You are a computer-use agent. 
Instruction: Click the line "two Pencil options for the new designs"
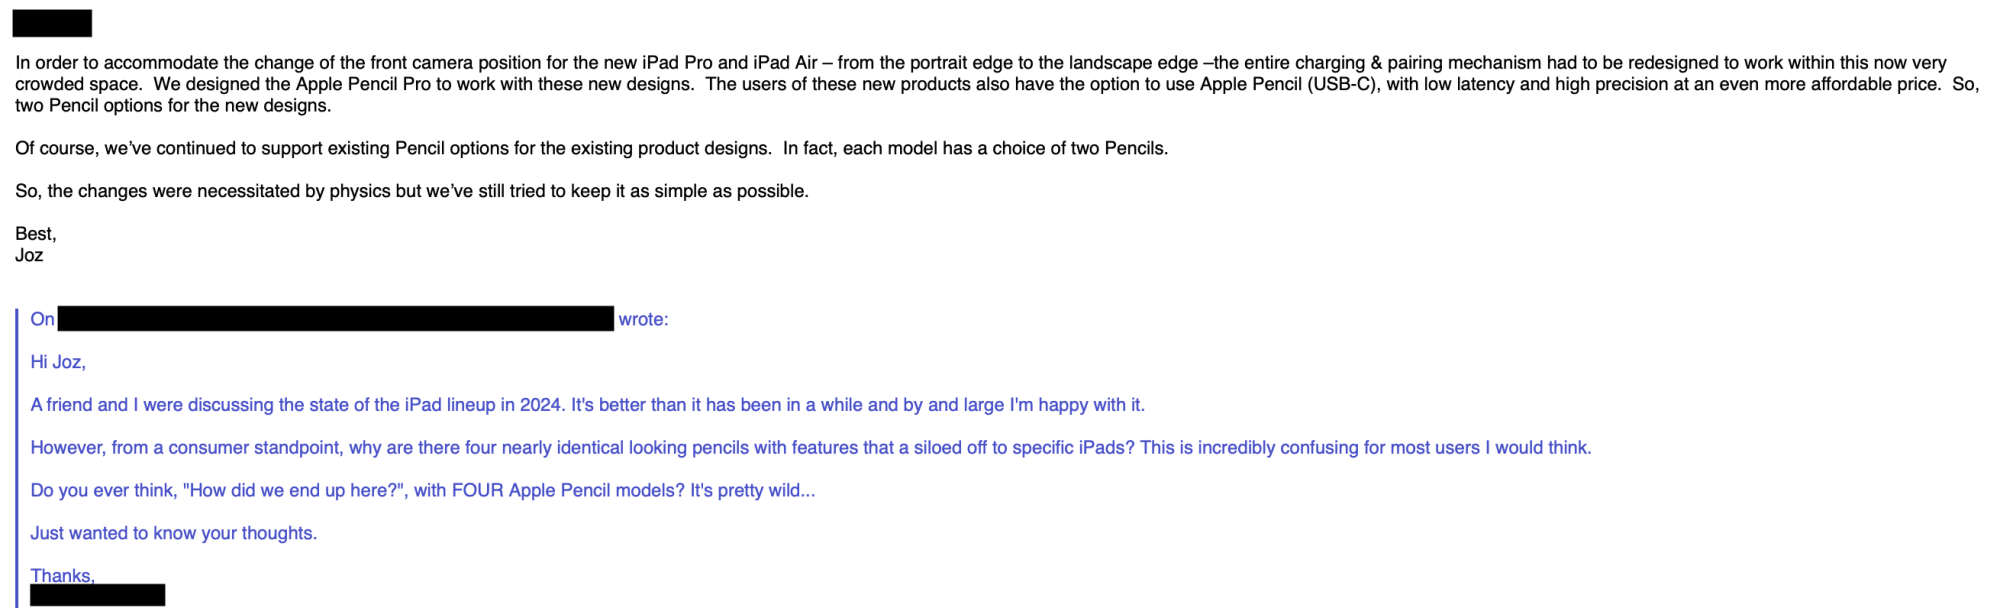click(172, 106)
